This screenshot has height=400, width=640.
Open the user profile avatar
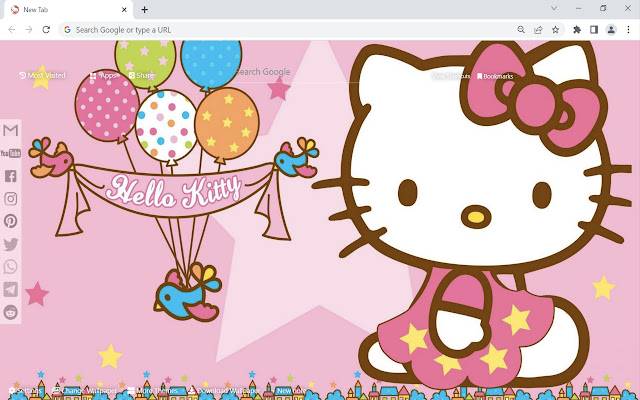(x=611, y=30)
